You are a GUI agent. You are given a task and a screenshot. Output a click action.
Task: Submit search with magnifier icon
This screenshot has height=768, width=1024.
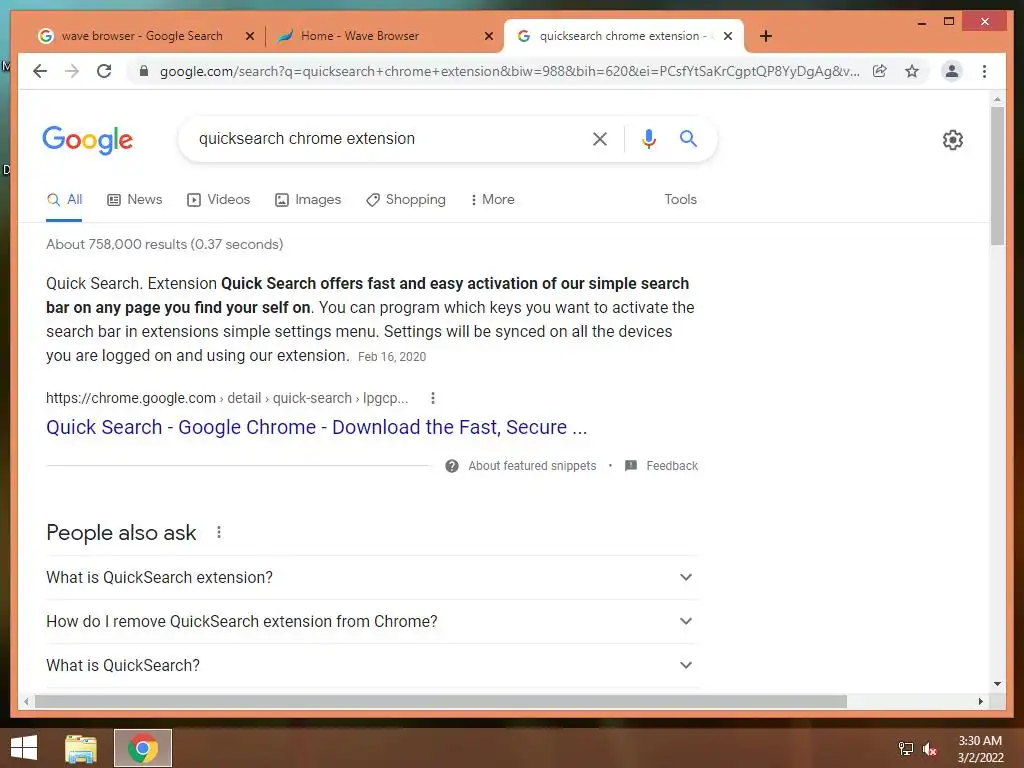688,138
